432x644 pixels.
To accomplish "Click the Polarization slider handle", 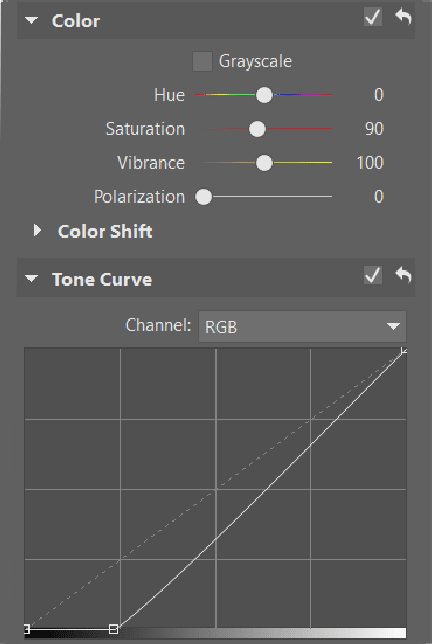I will coord(204,197).
